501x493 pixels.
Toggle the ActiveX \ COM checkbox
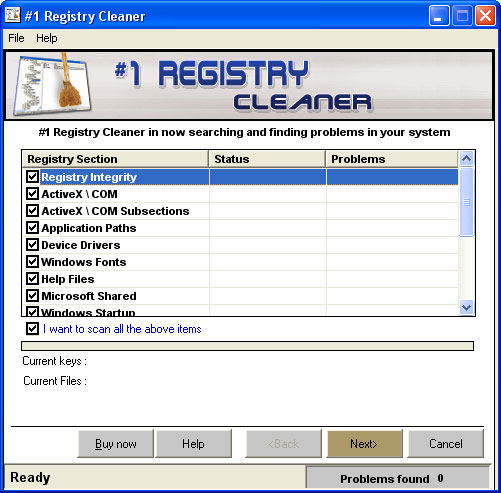[32, 193]
